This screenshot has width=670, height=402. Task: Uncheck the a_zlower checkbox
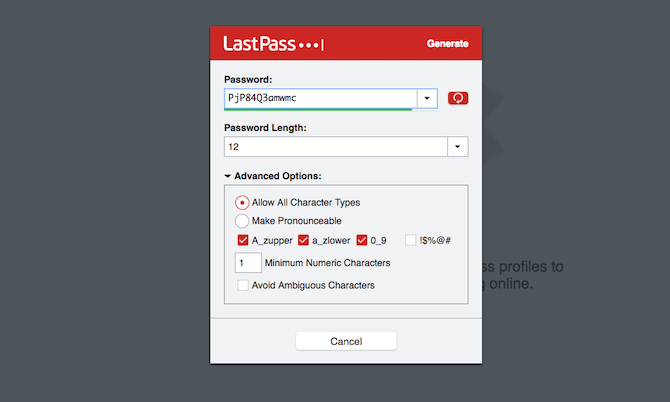click(303, 240)
